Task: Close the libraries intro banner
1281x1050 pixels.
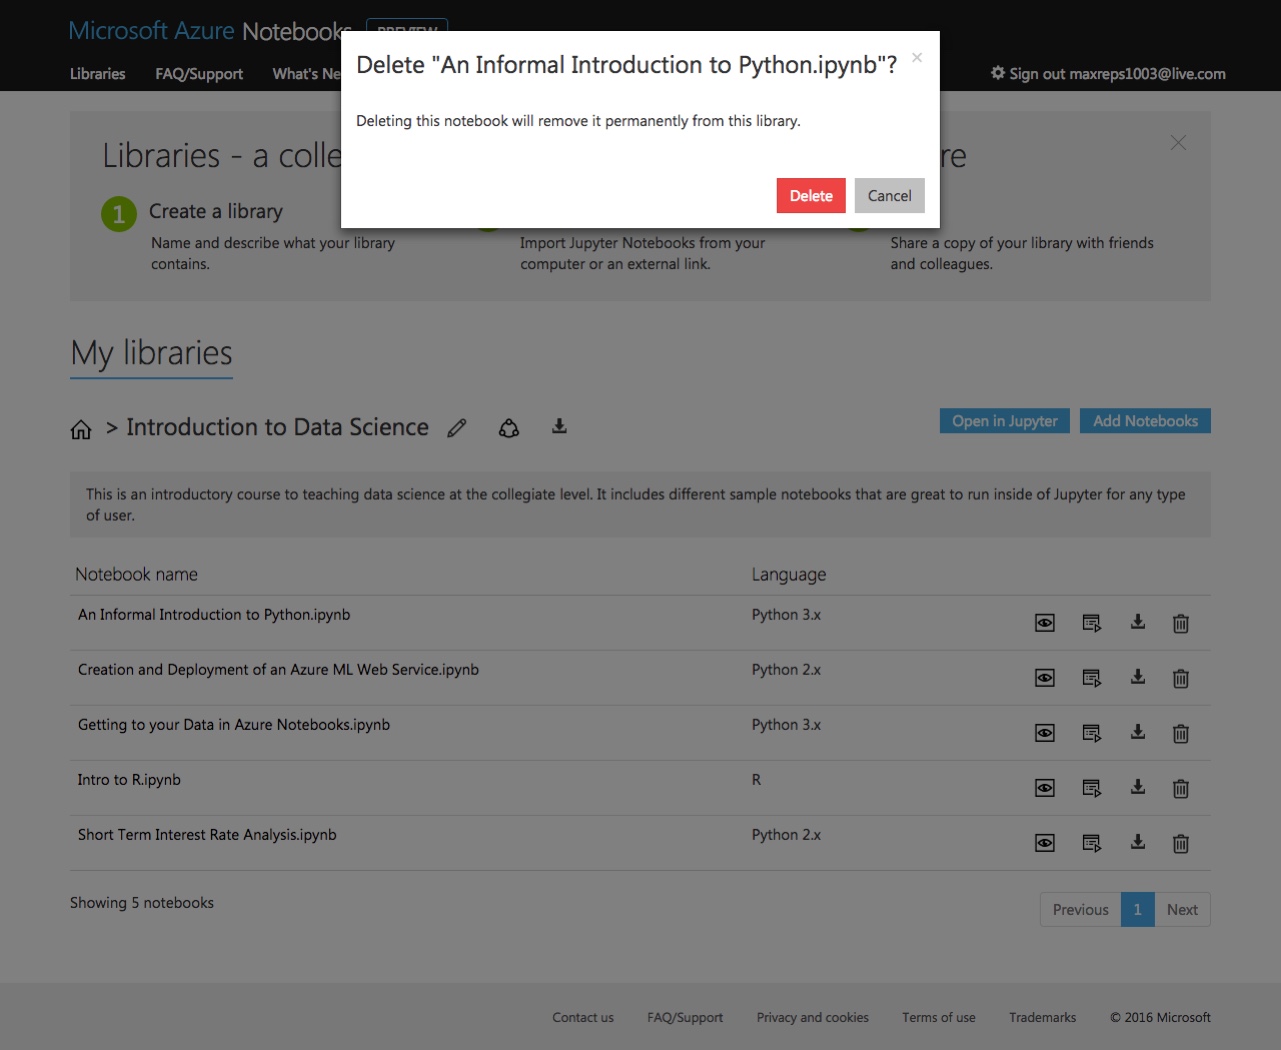Action: [1178, 143]
